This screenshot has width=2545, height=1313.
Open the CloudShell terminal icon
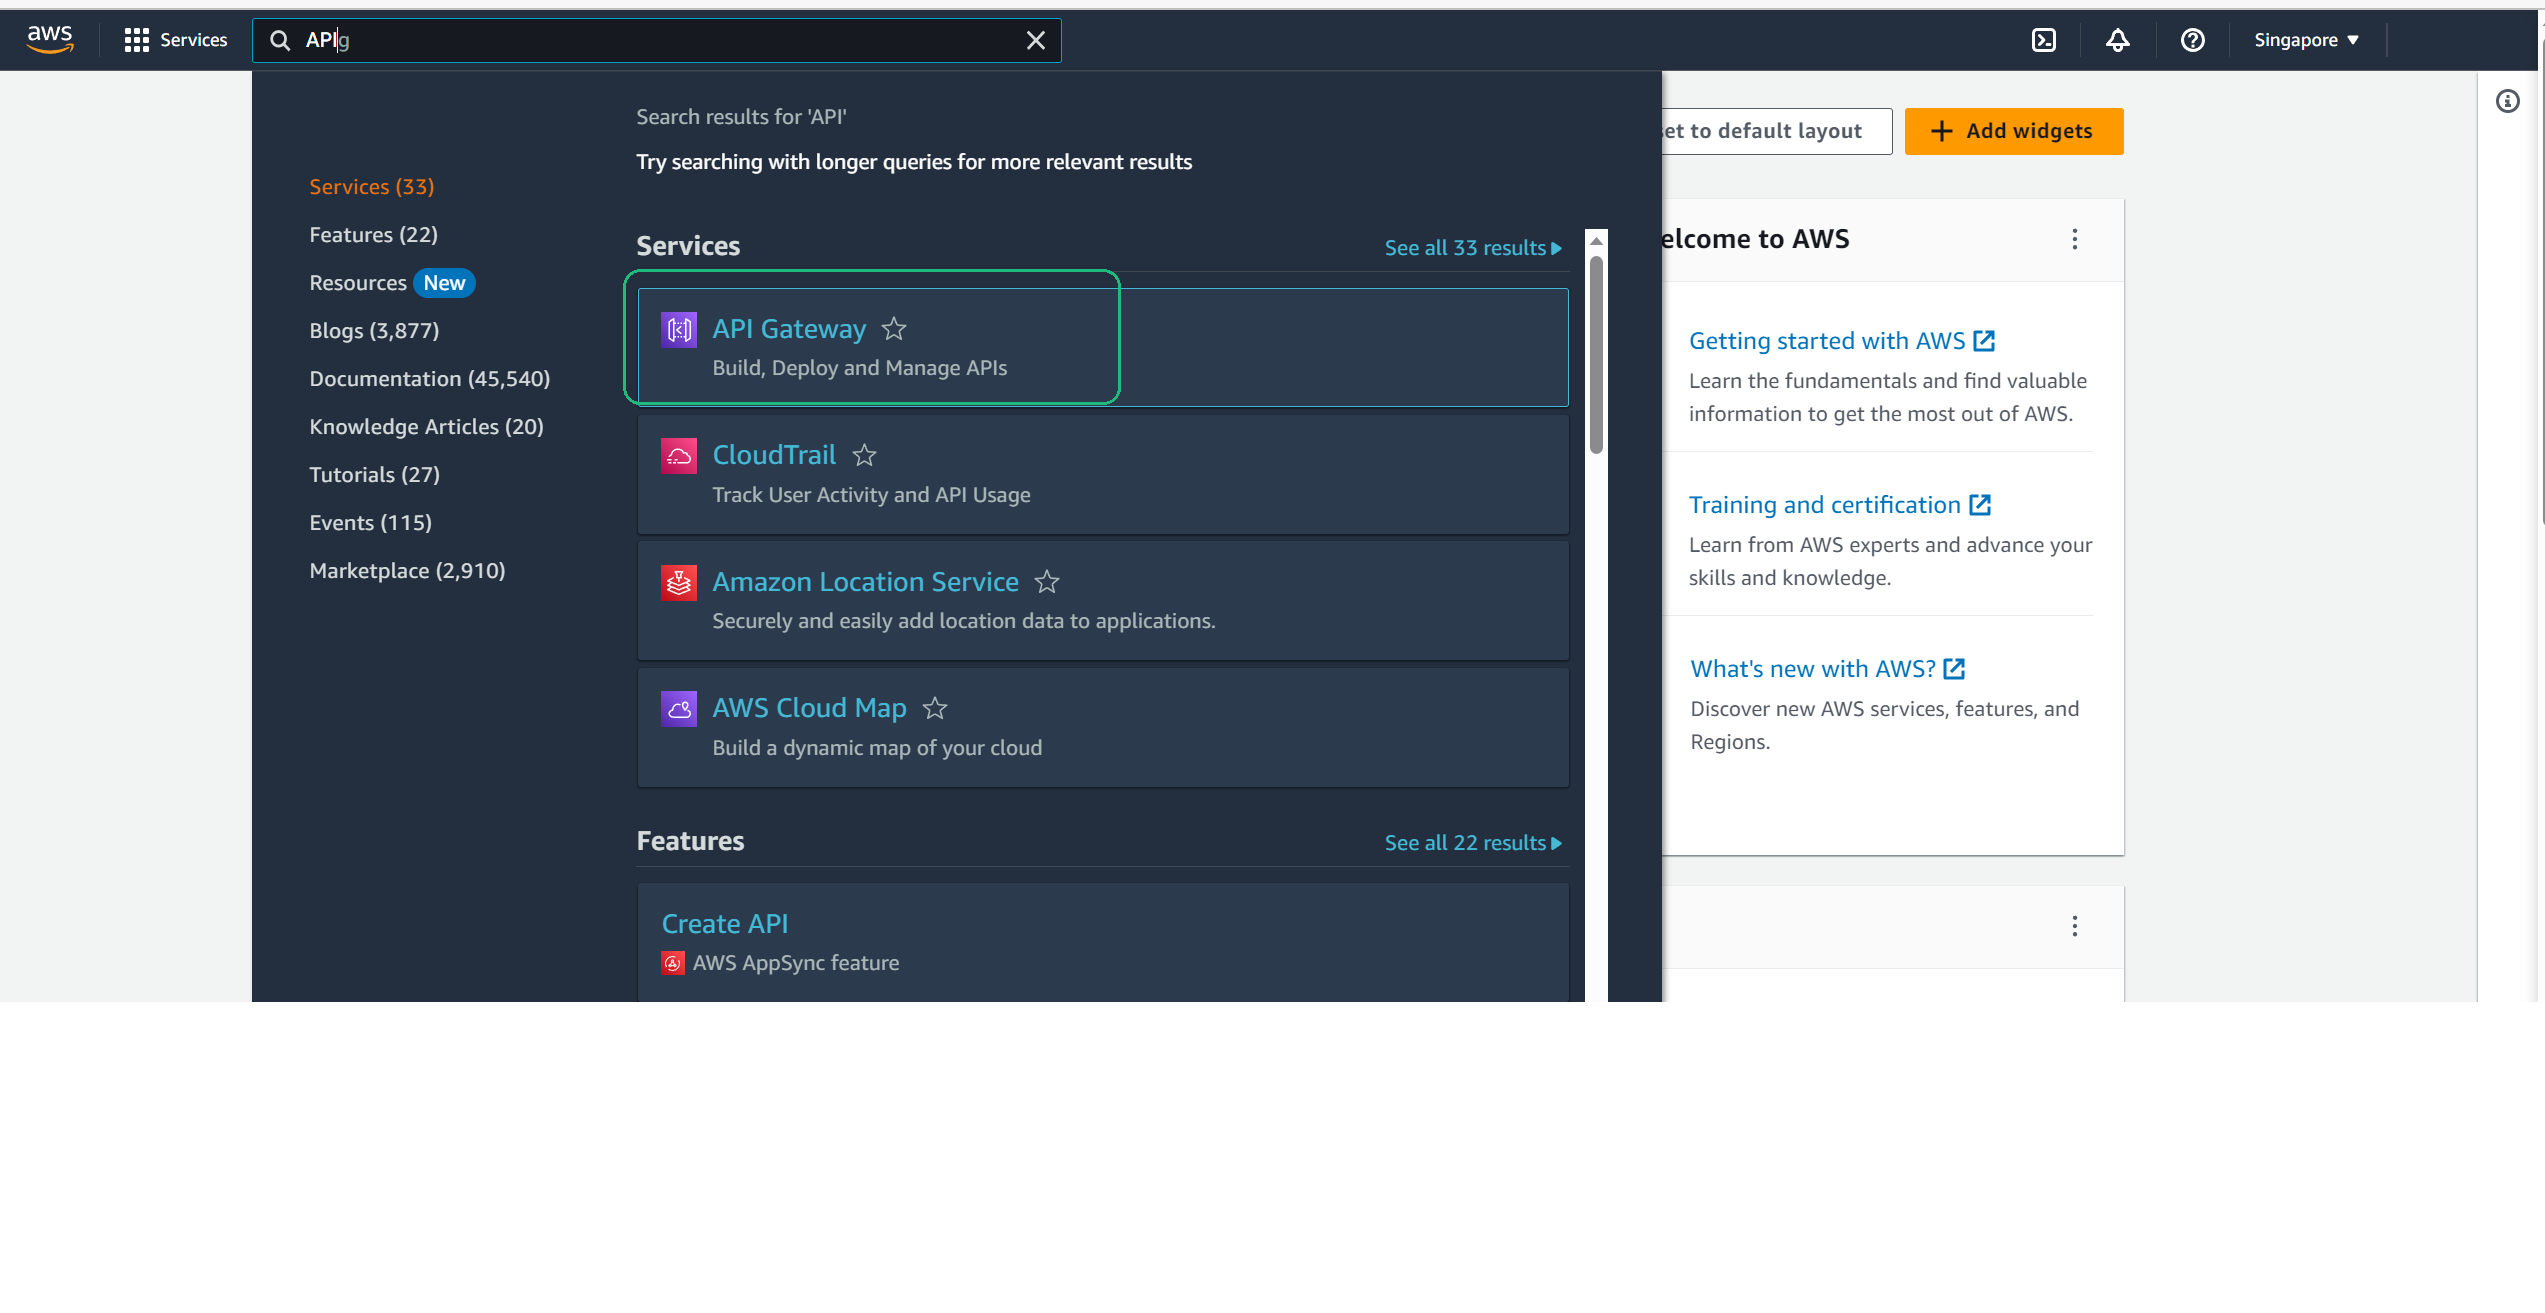[2044, 40]
